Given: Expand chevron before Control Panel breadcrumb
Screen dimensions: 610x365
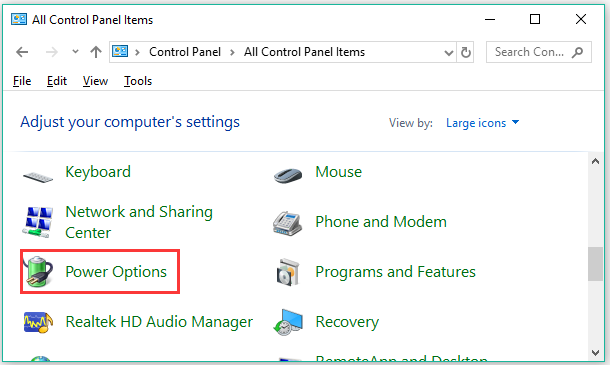Looking at the screenshot, I should [137, 52].
